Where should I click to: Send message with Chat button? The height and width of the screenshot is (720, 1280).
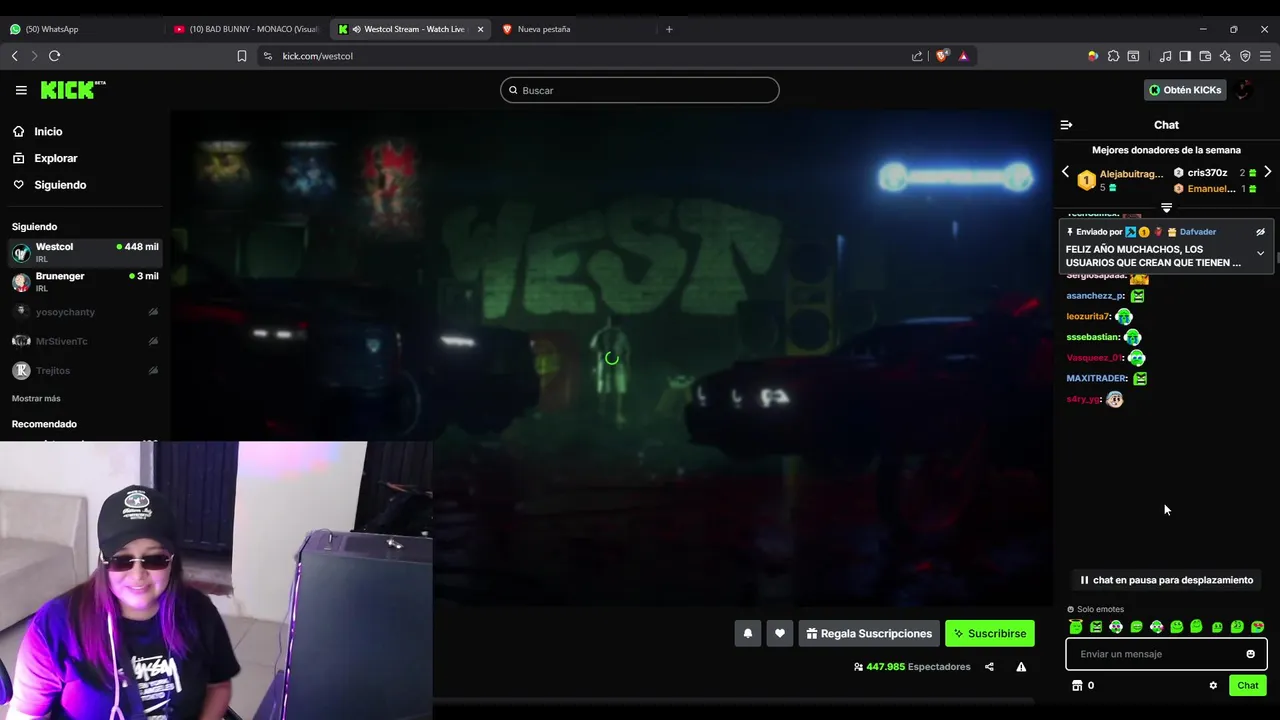(x=1248, y=685)
